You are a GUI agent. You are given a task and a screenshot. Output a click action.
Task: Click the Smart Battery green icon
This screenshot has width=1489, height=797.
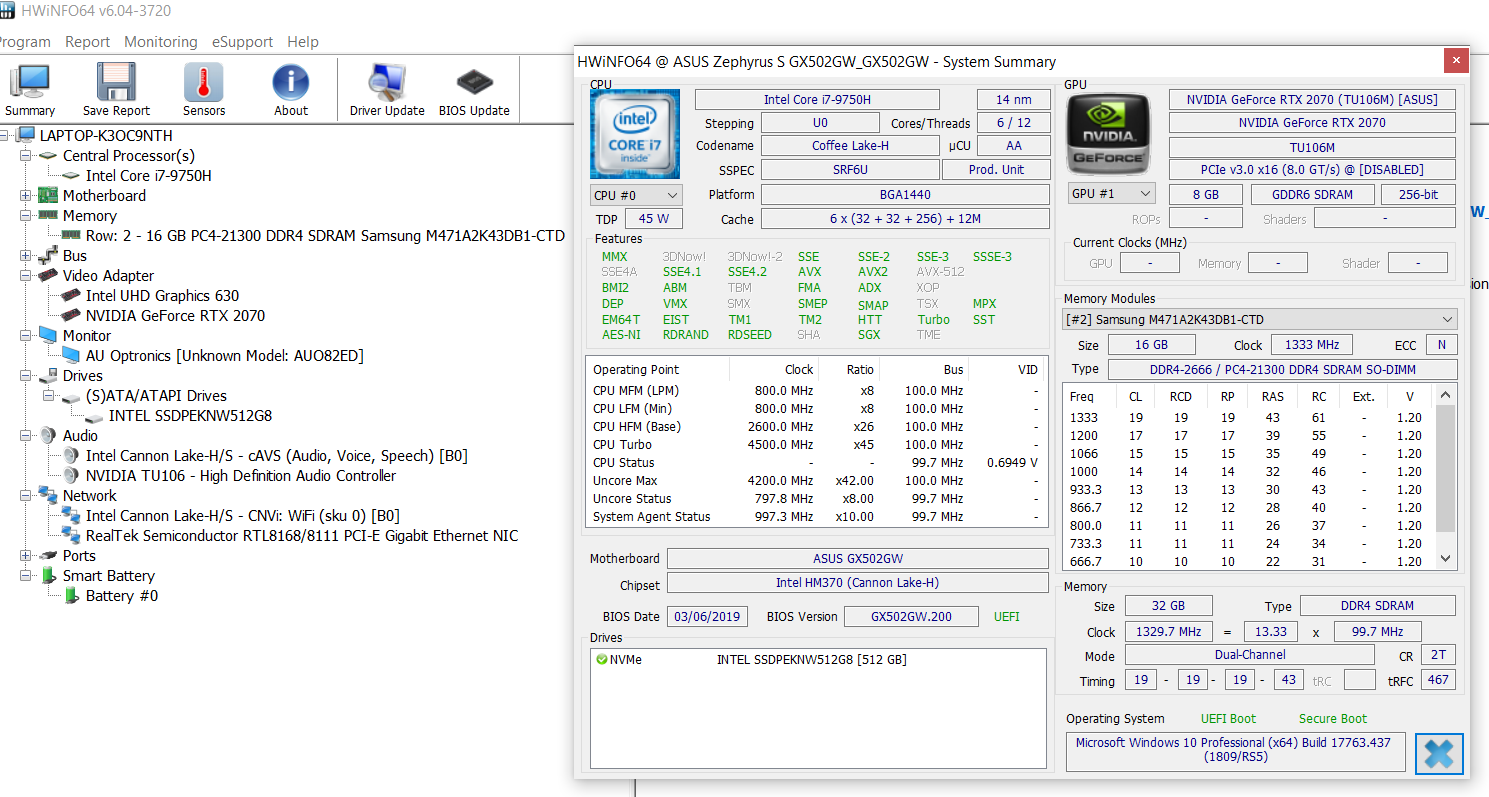pos(48,576)
